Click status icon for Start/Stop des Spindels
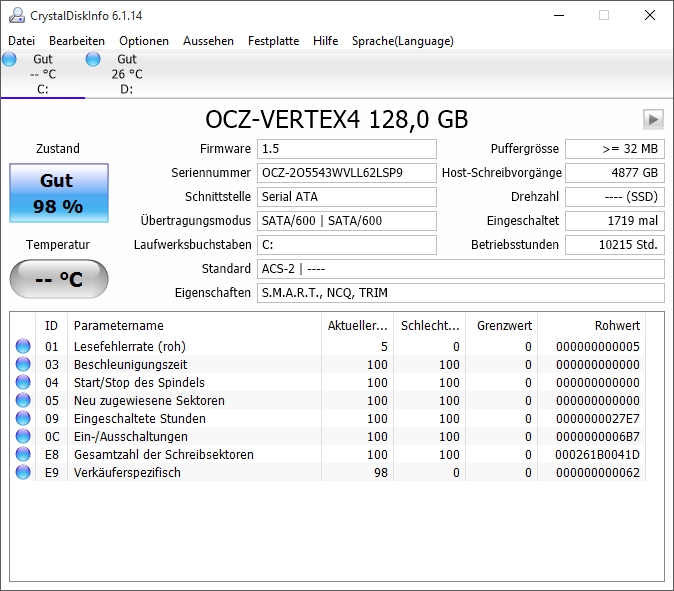Screen dimensions: 674x591 23,382
